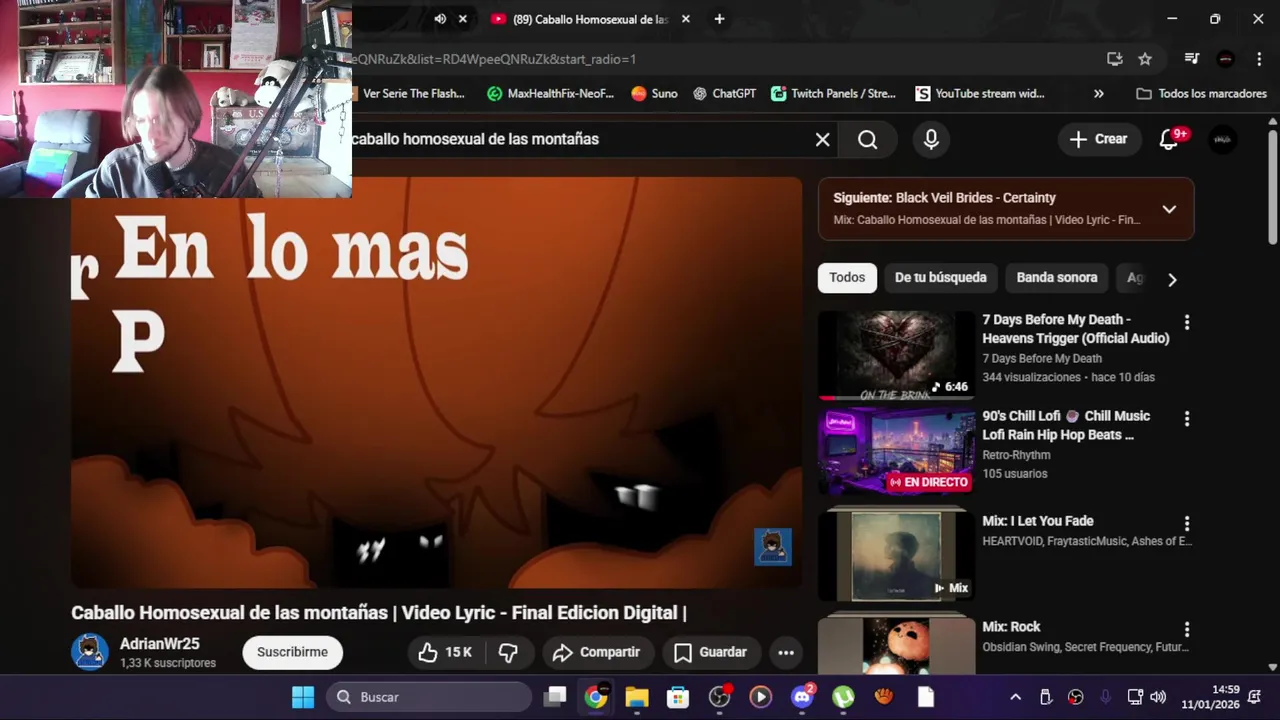Click the Guardar save button
Screen dimensions: 1280x720
710,652
